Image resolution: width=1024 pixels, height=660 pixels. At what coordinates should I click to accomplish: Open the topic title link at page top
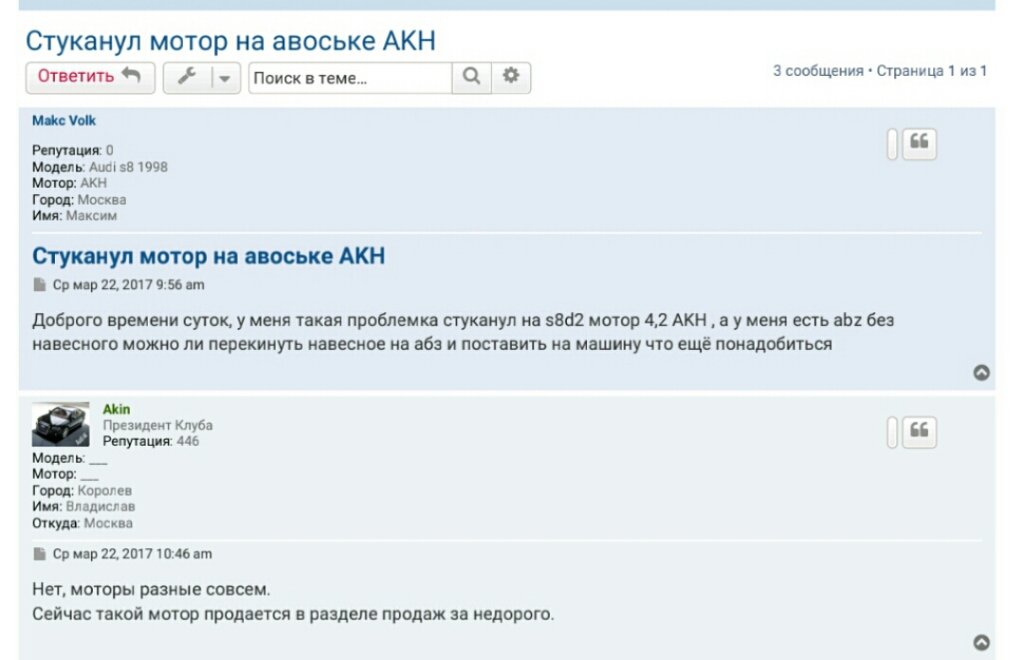pos(230,41)
